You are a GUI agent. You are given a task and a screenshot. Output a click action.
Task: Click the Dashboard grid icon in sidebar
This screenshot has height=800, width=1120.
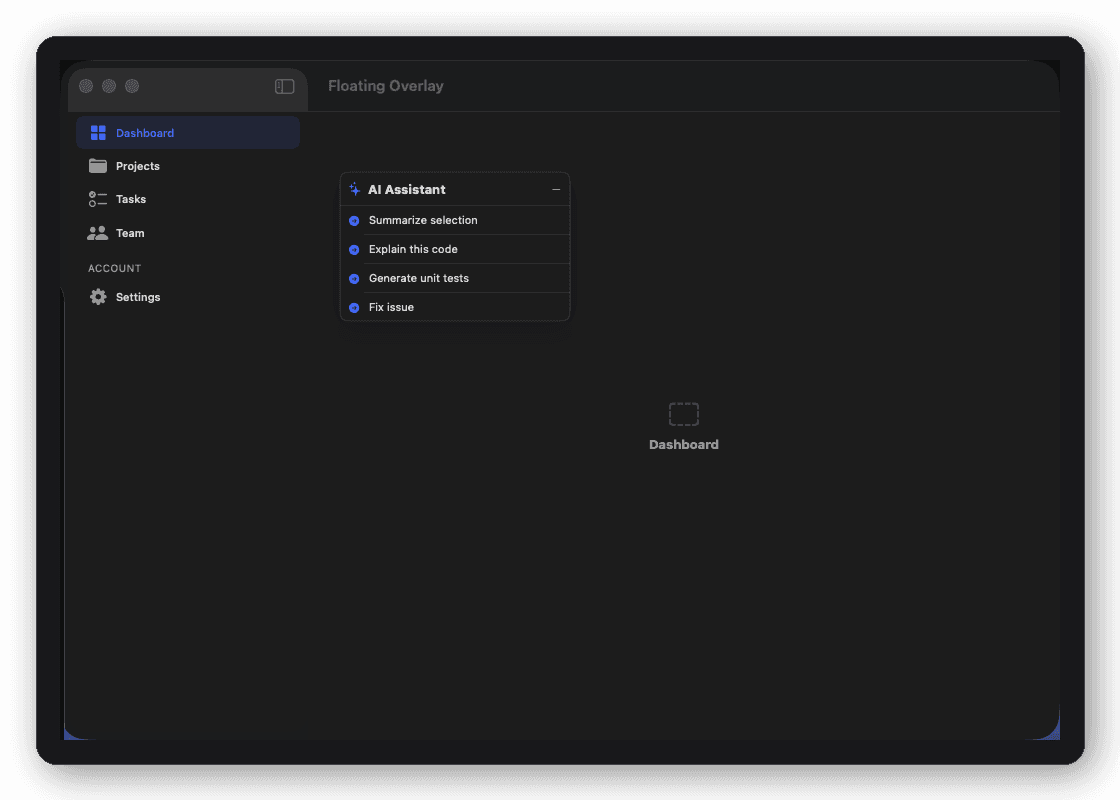pos(98,133)
